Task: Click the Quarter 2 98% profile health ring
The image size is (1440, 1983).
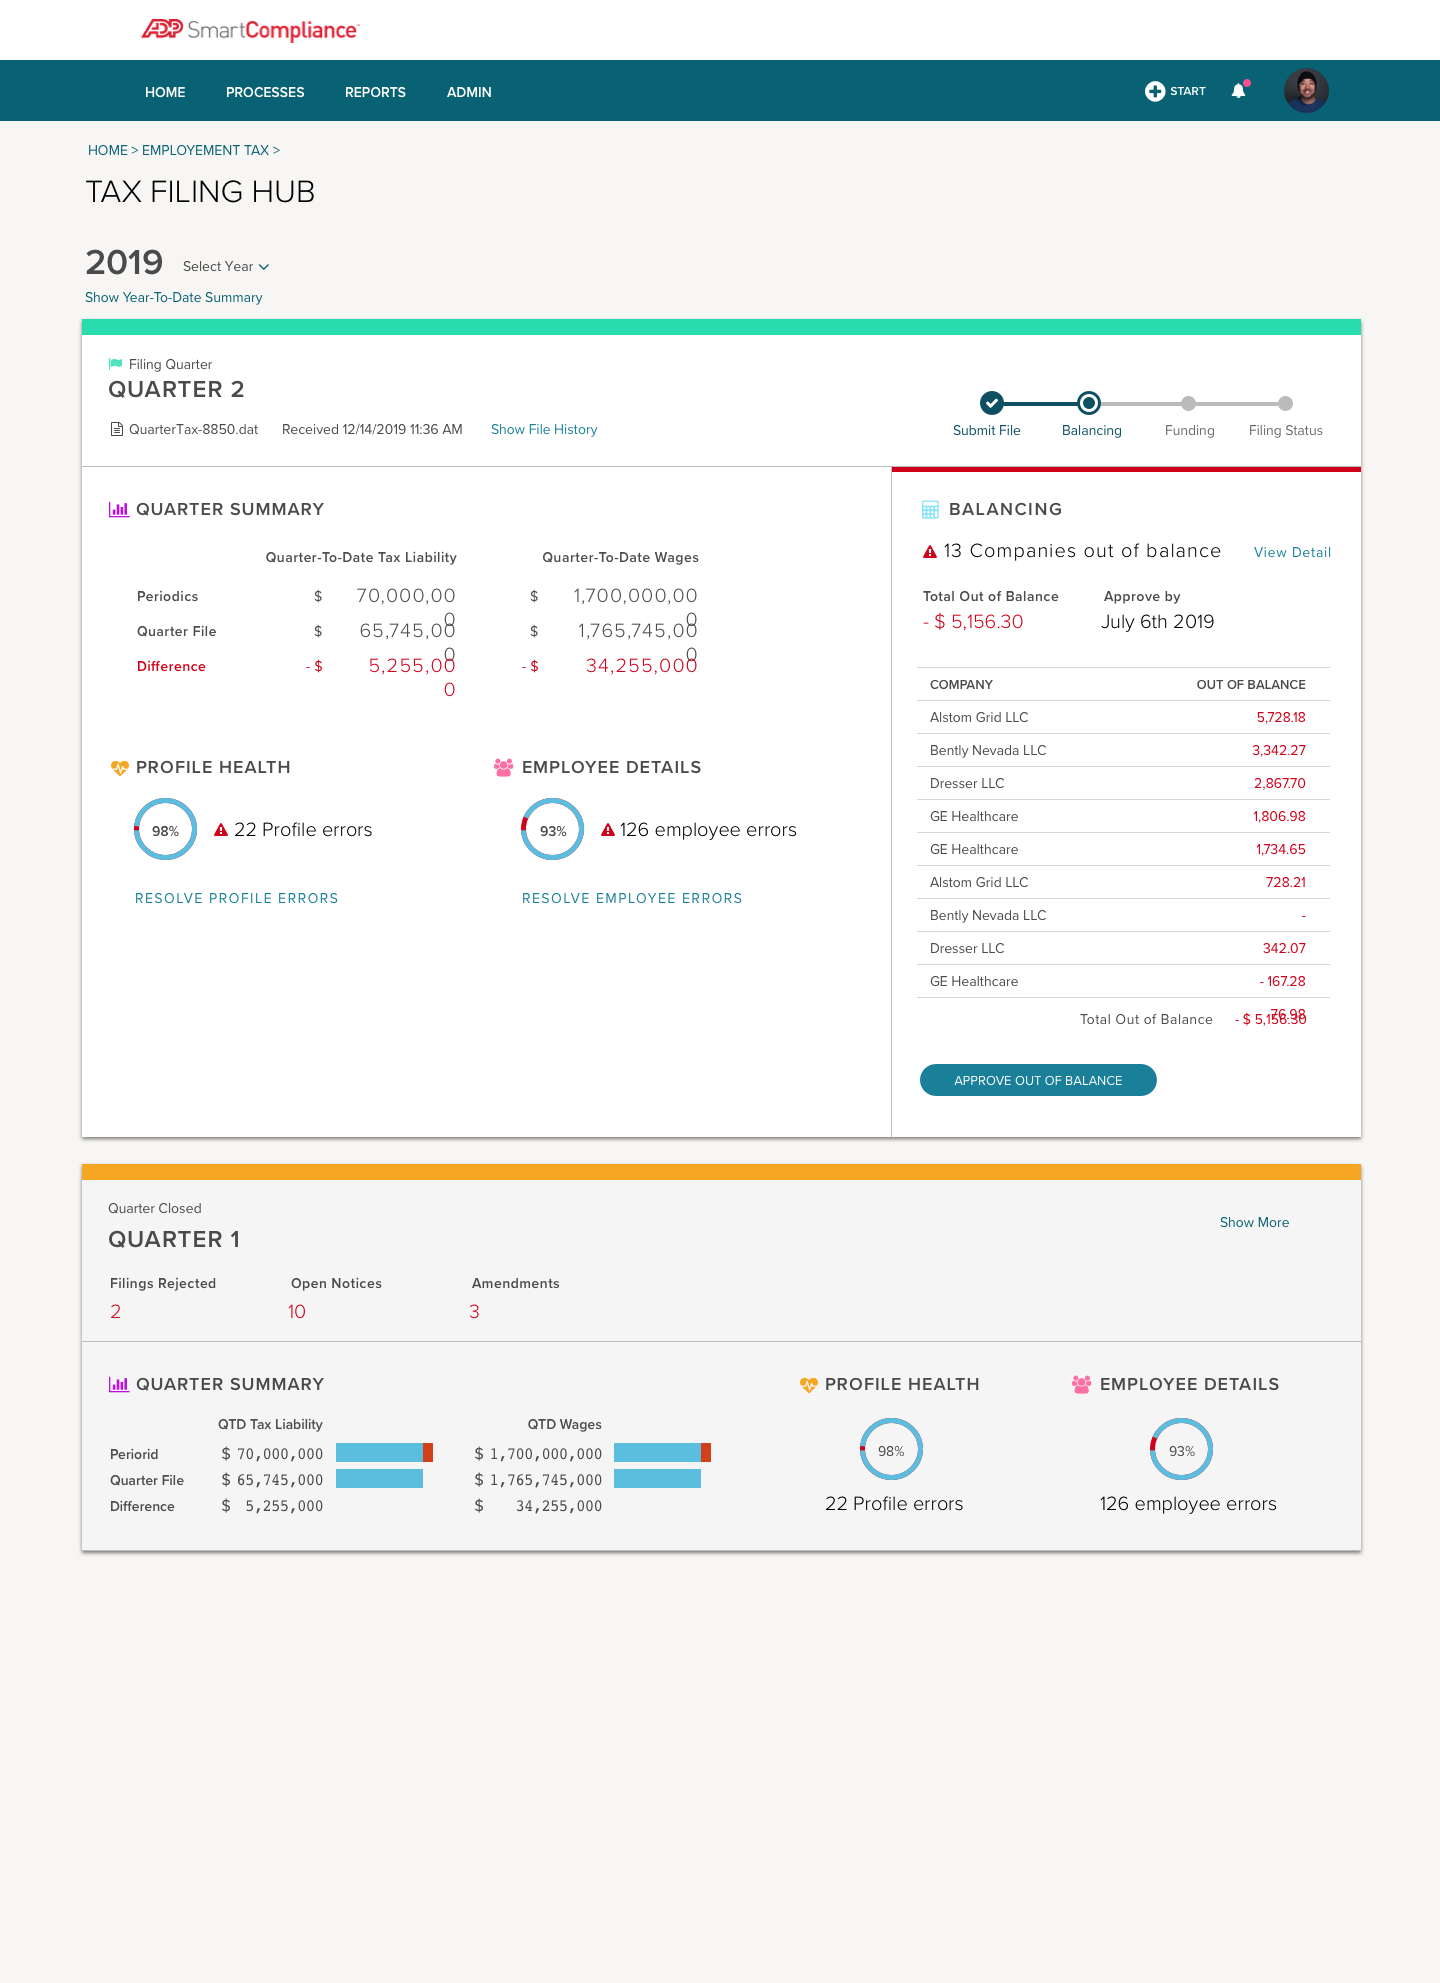Action: (165, 829)
